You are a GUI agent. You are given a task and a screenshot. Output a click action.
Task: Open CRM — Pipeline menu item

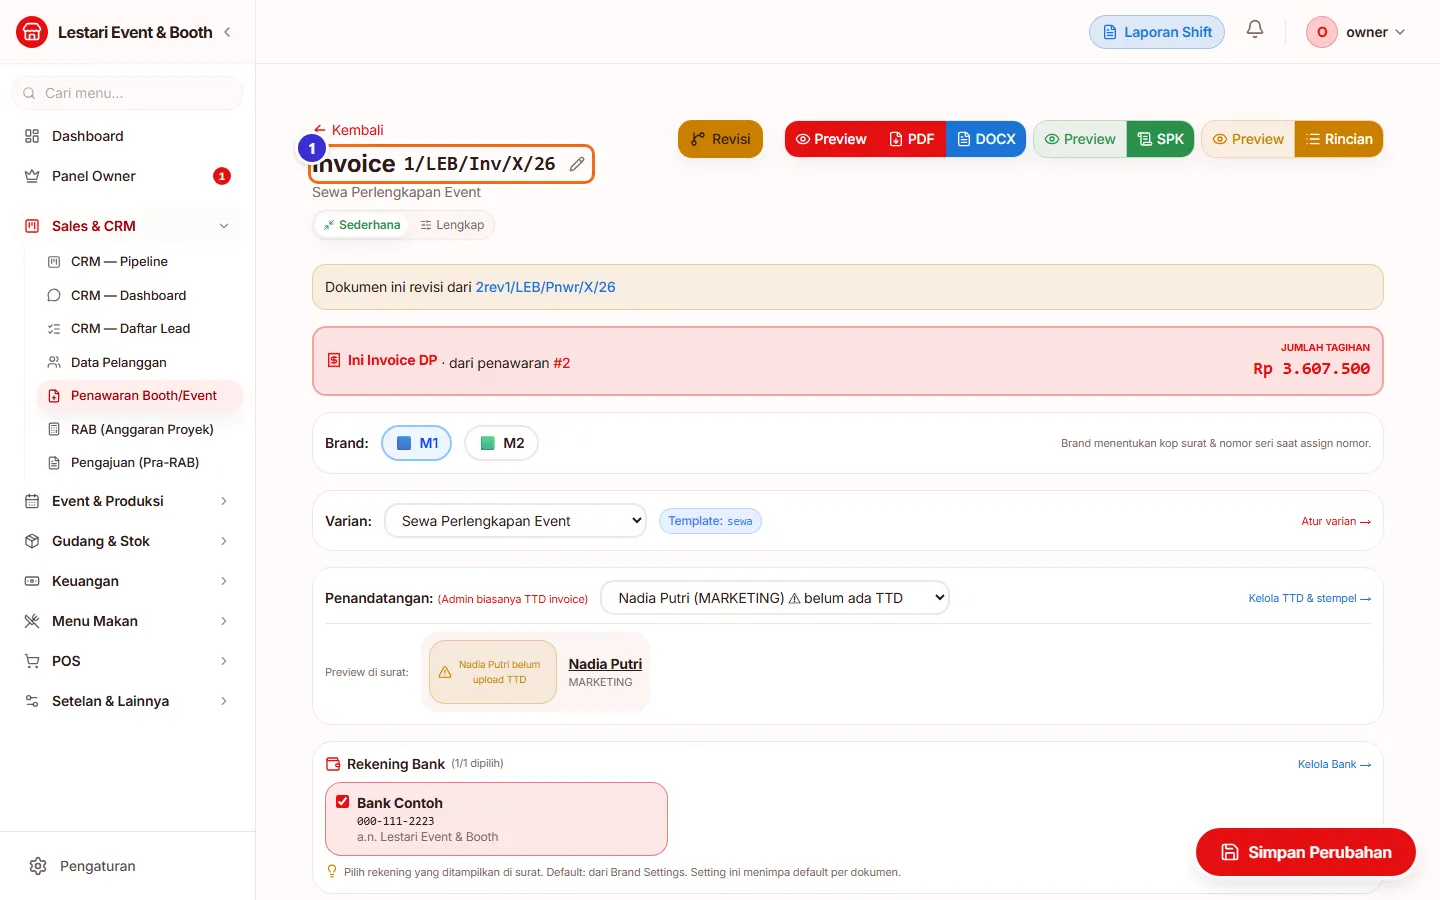click(140, 262)
